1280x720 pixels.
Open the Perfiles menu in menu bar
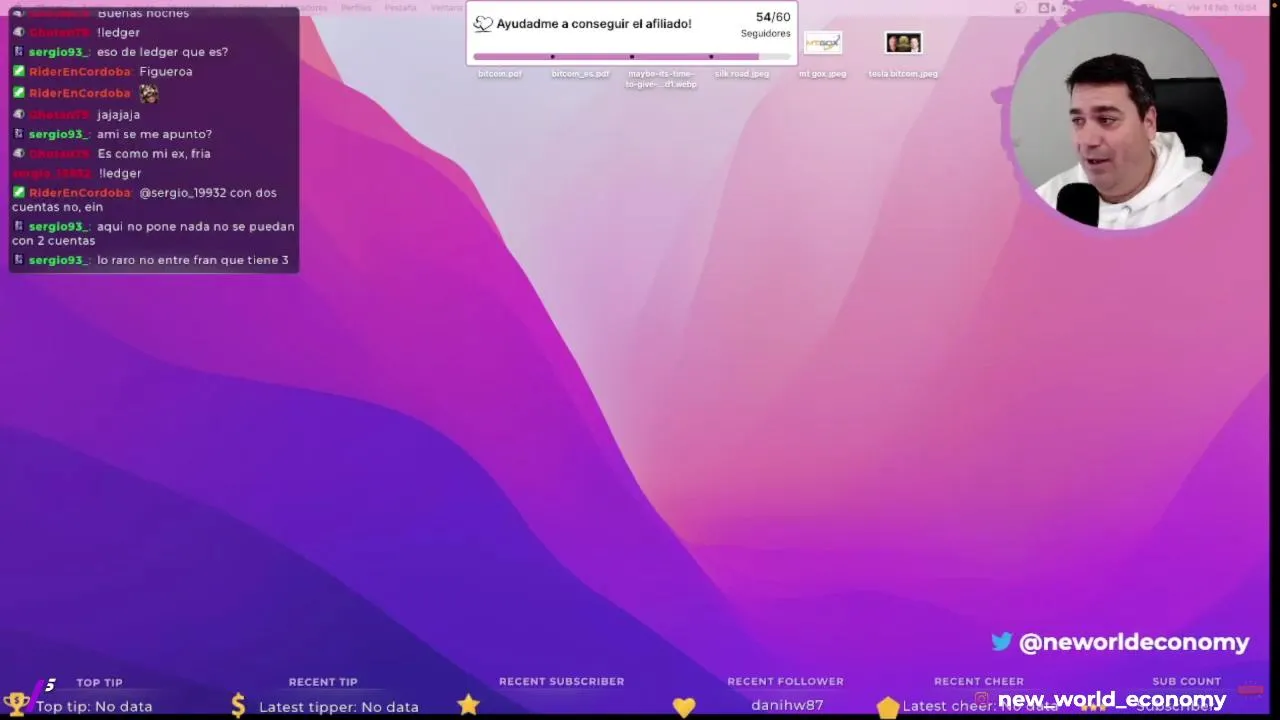(356, 7)
